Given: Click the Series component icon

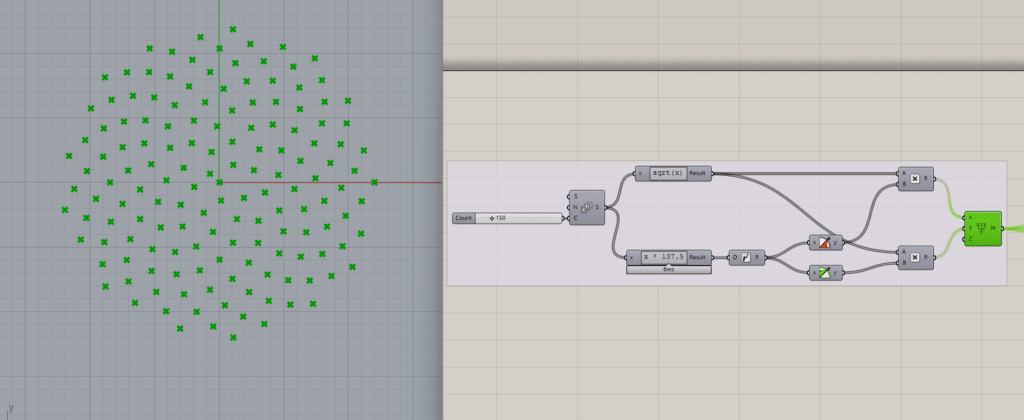Looking at the screenshot, I should tap(586, 208).
